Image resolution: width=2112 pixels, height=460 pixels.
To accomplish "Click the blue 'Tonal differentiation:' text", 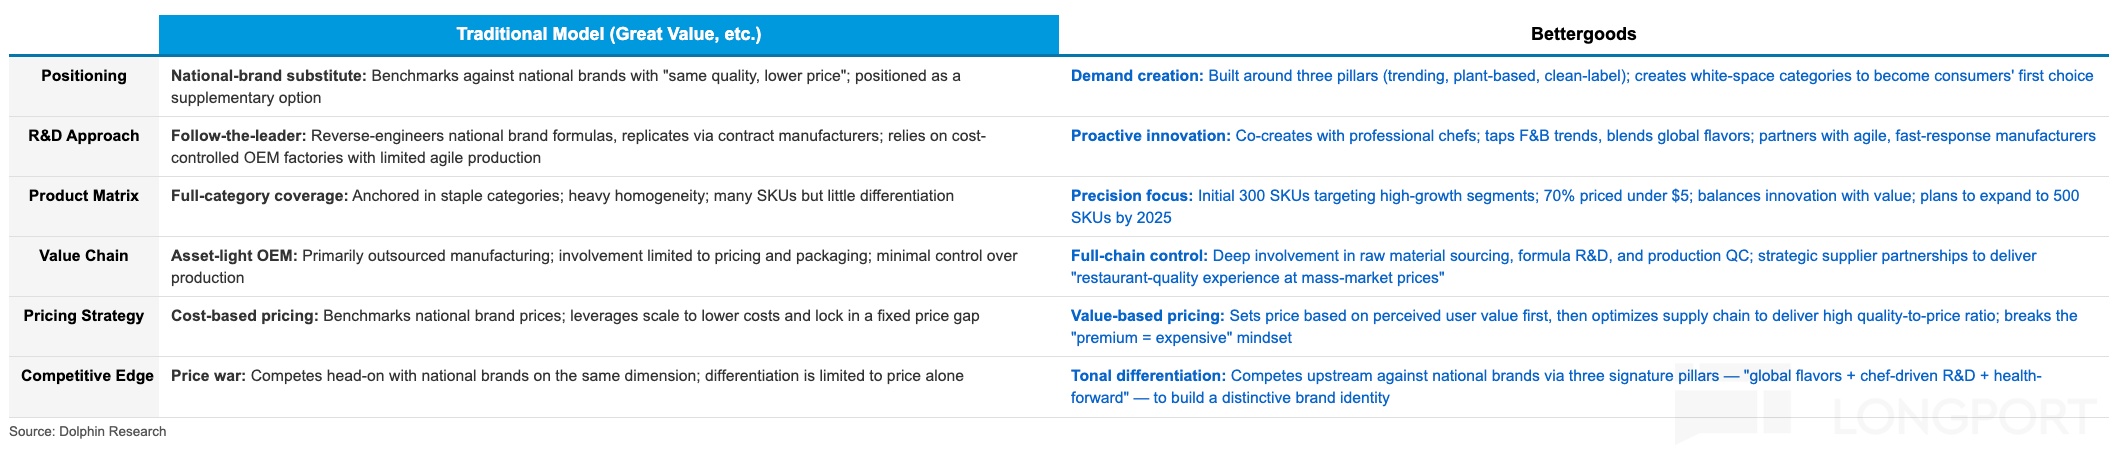I will [1147, 376].
